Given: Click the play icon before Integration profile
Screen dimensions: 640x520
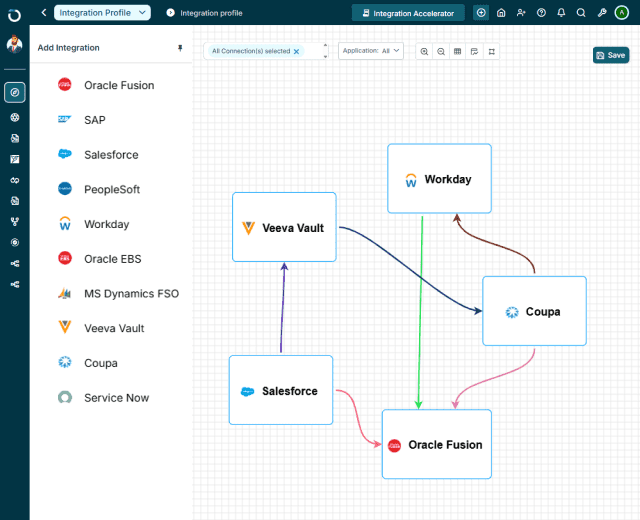Looking at the screenshot, I should pyautogui.click(x=171, y=13).
